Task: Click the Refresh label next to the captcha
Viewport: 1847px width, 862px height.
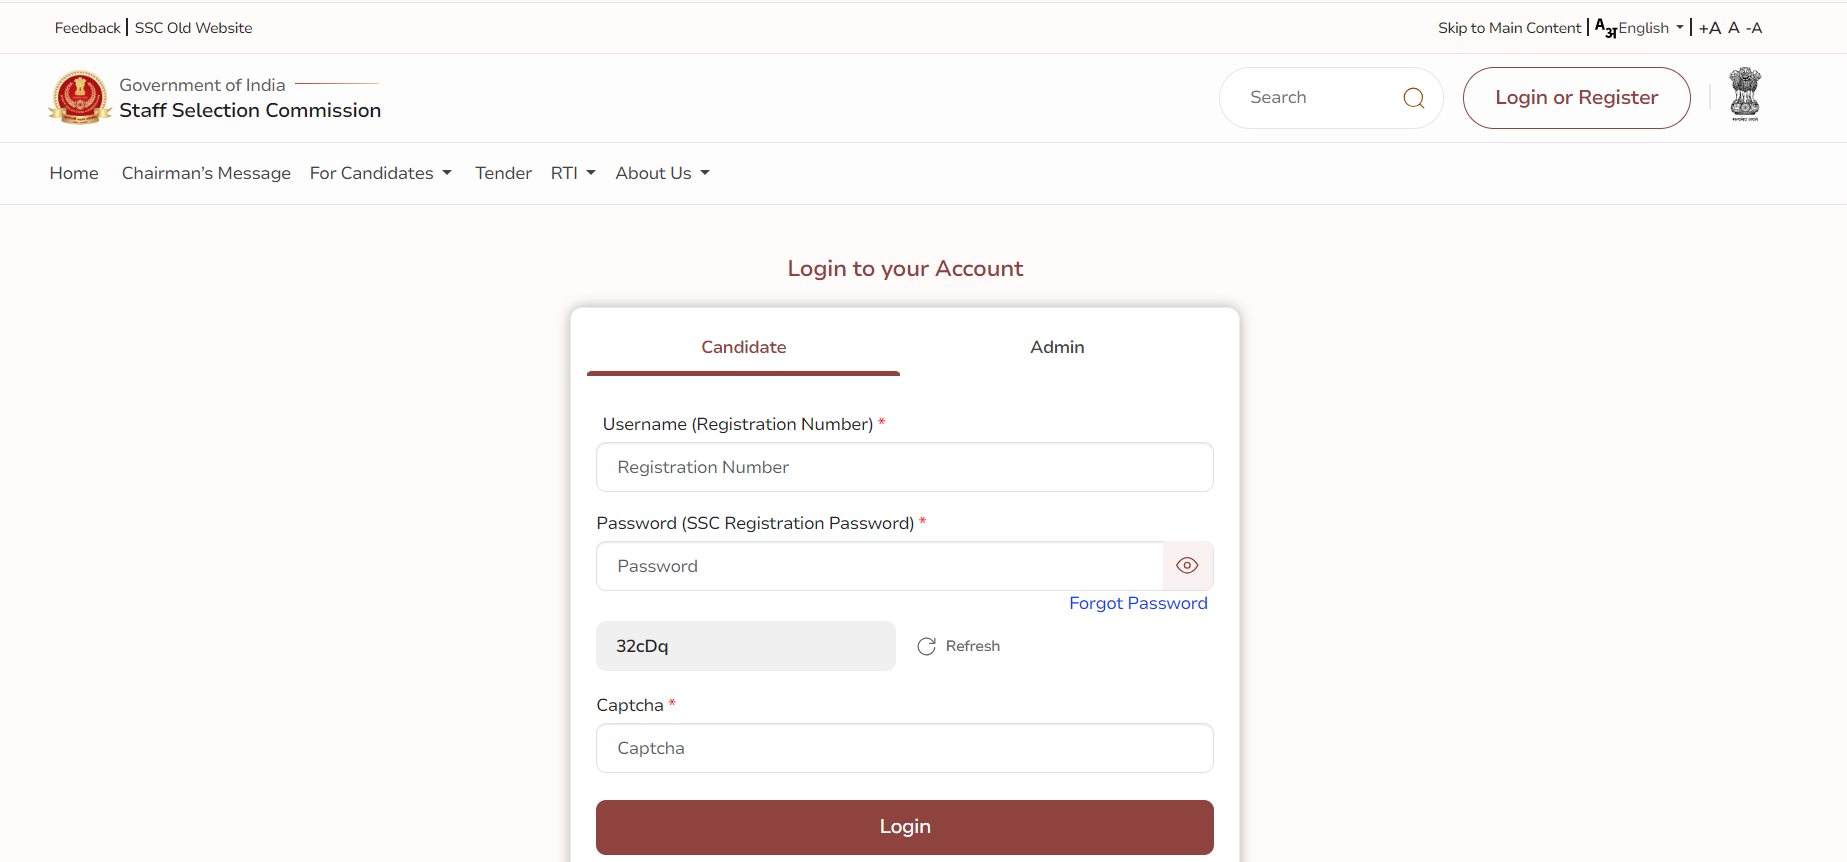Action: point(973,646)
